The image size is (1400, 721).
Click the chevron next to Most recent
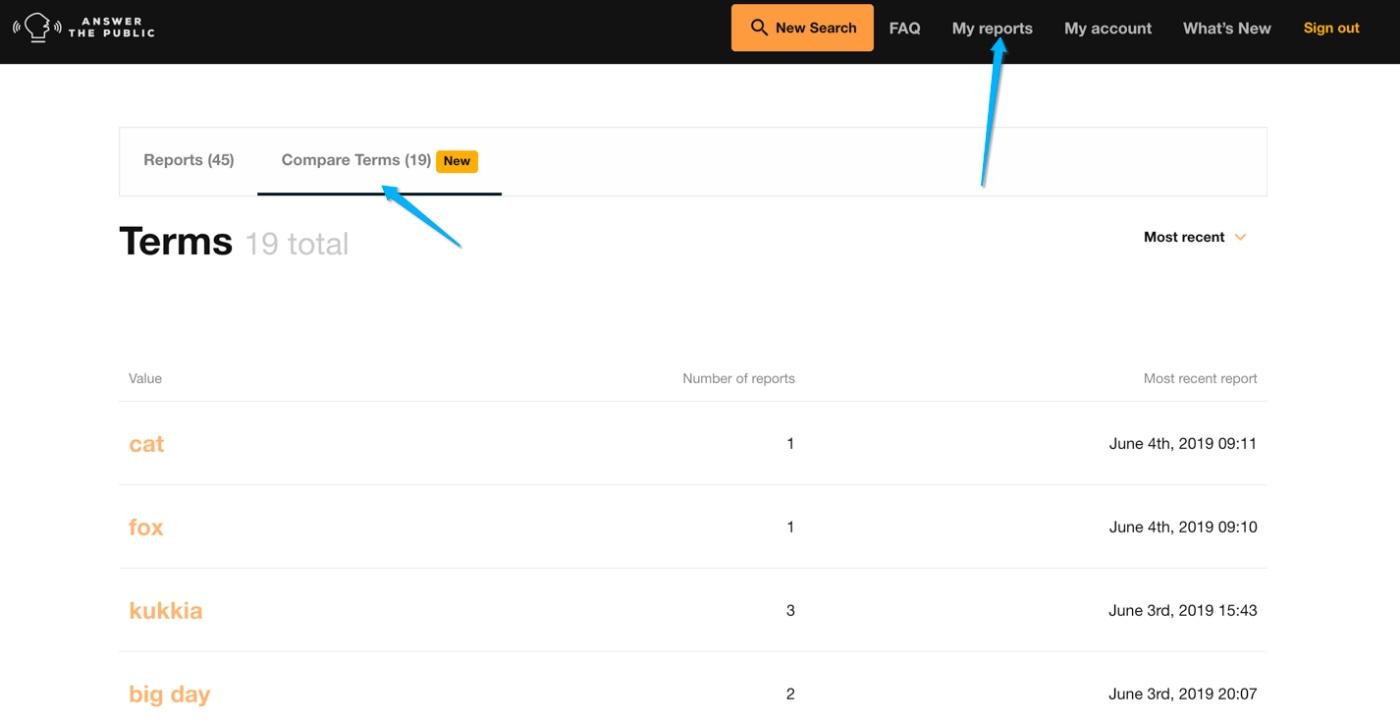coord(1240,237)
